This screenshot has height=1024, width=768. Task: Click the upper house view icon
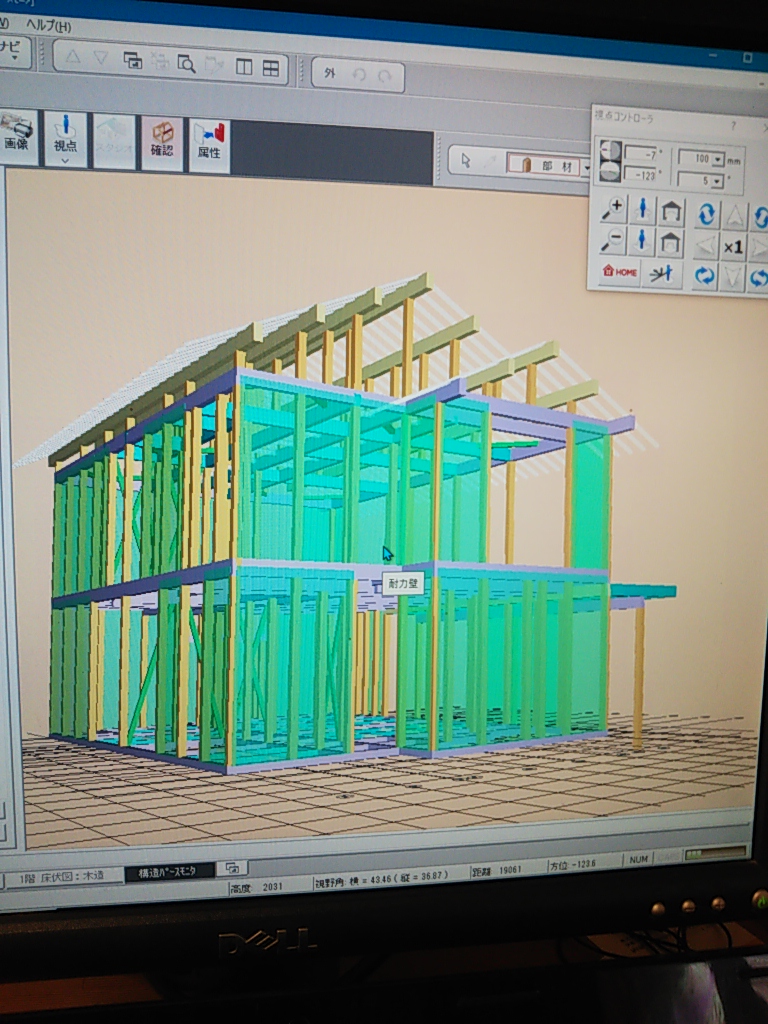tap(671, 211)
